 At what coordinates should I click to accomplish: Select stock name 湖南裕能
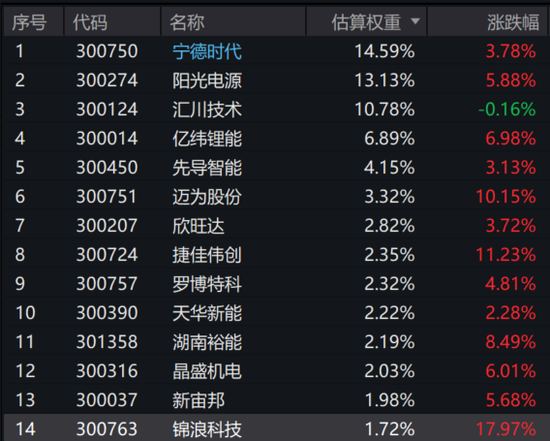(x=207, y=342)
